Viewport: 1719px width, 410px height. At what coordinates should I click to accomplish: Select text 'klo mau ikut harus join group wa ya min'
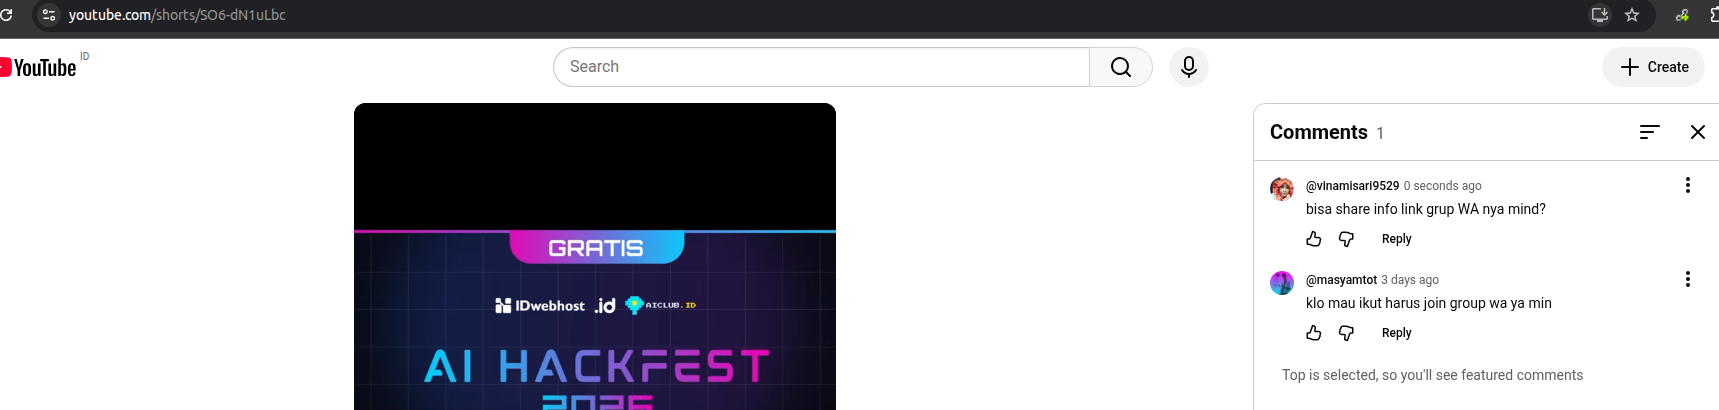[1429, 303]
